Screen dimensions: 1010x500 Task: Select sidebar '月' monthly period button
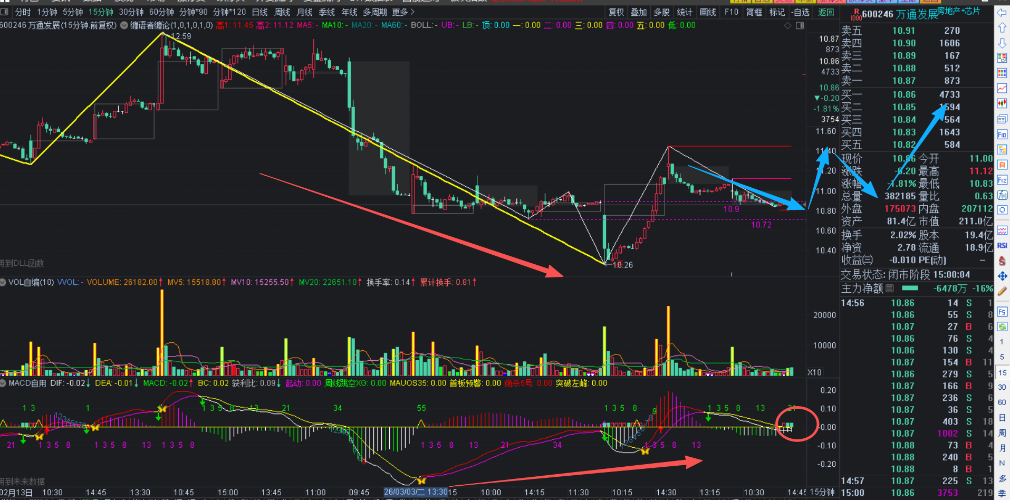(x=1002, y=448)
